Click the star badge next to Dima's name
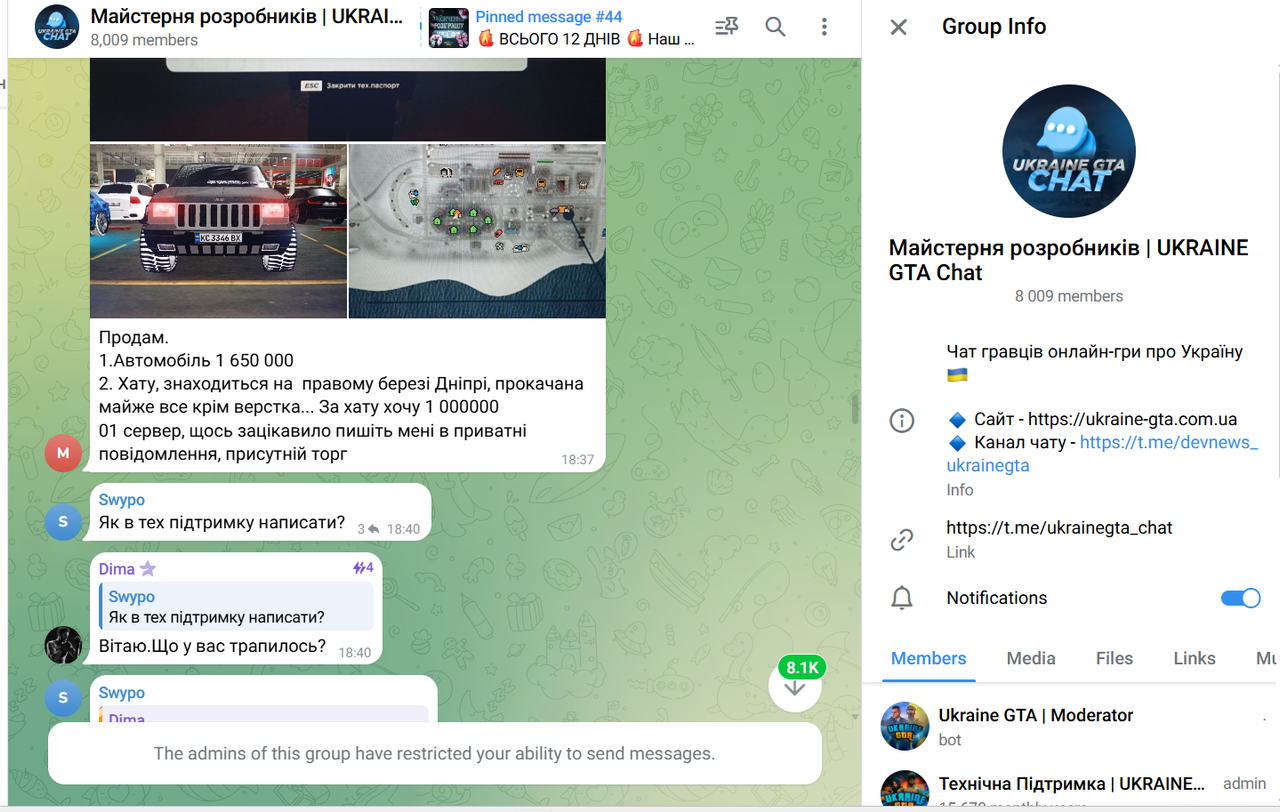Image resolution: width=1280 pixels, height=812 pixels. (148, 569)
